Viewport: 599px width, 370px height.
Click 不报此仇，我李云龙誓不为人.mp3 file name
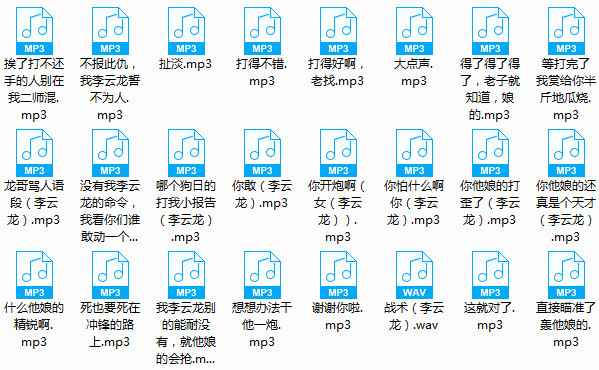pos(110,89)
